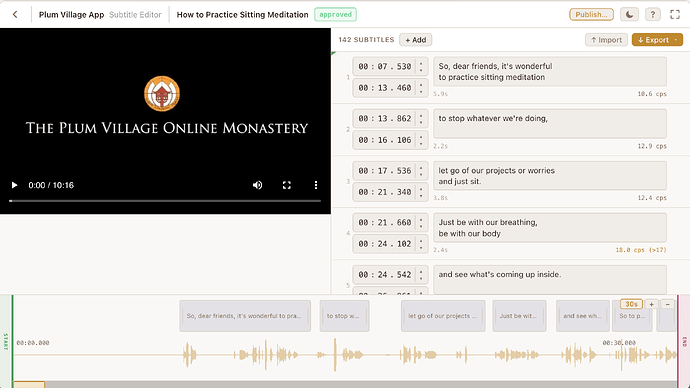The image size is (690, 388).
Task: Click the Import button
Action: point(606,40)
